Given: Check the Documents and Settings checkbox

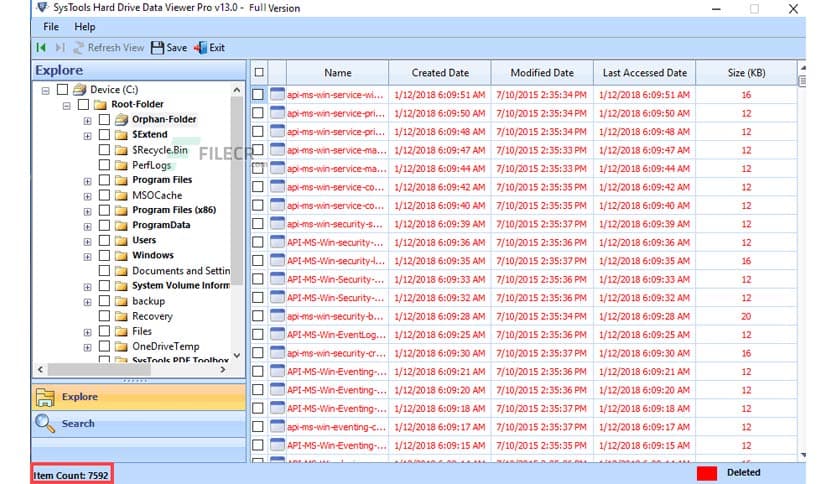Looking at the screenshot, I should [x=104, y=271].
